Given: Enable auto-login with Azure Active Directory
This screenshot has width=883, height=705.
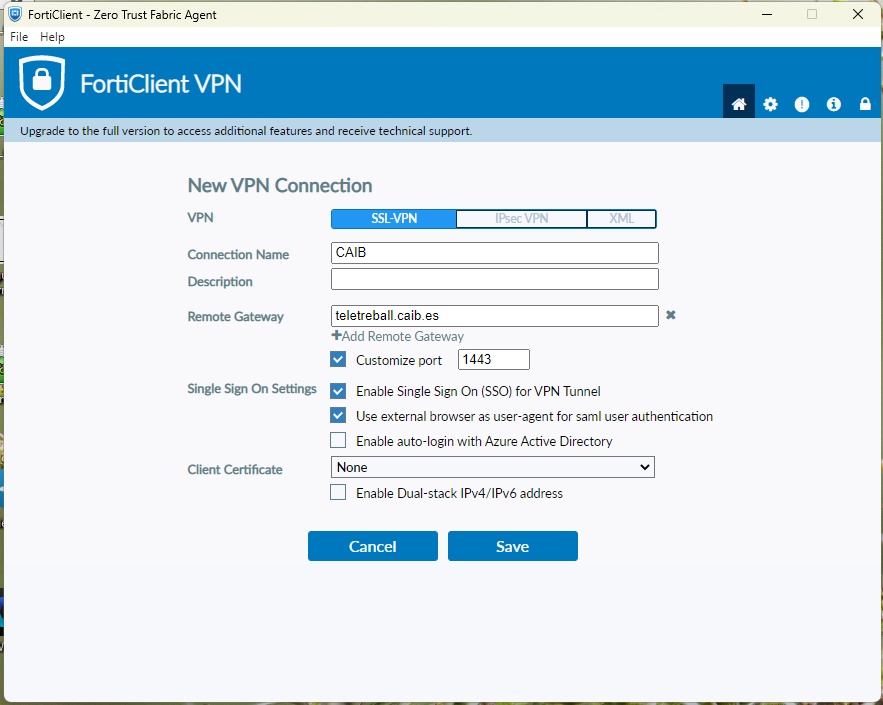Looking at the screenshot, I should [x=338, y=441].
